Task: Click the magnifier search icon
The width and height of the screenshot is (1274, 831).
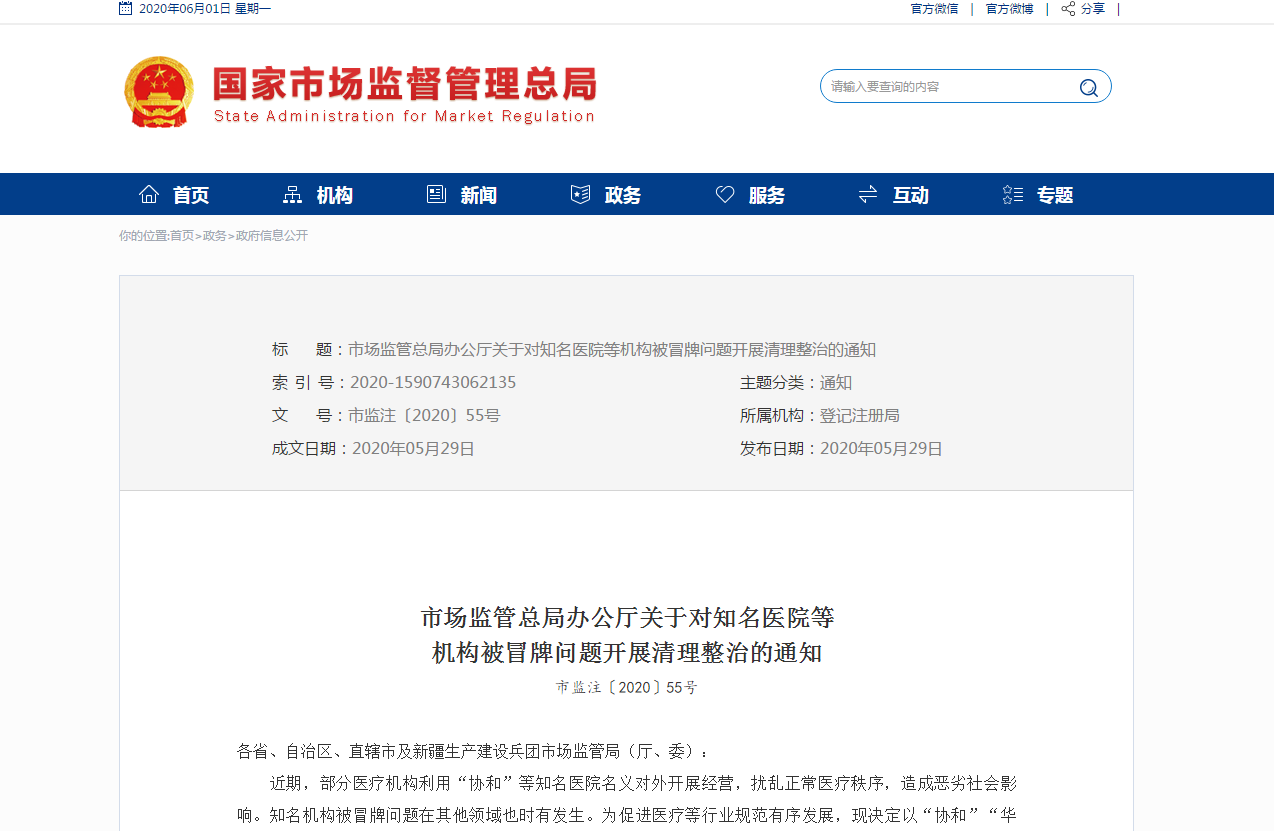Action: pos(1088,88)
